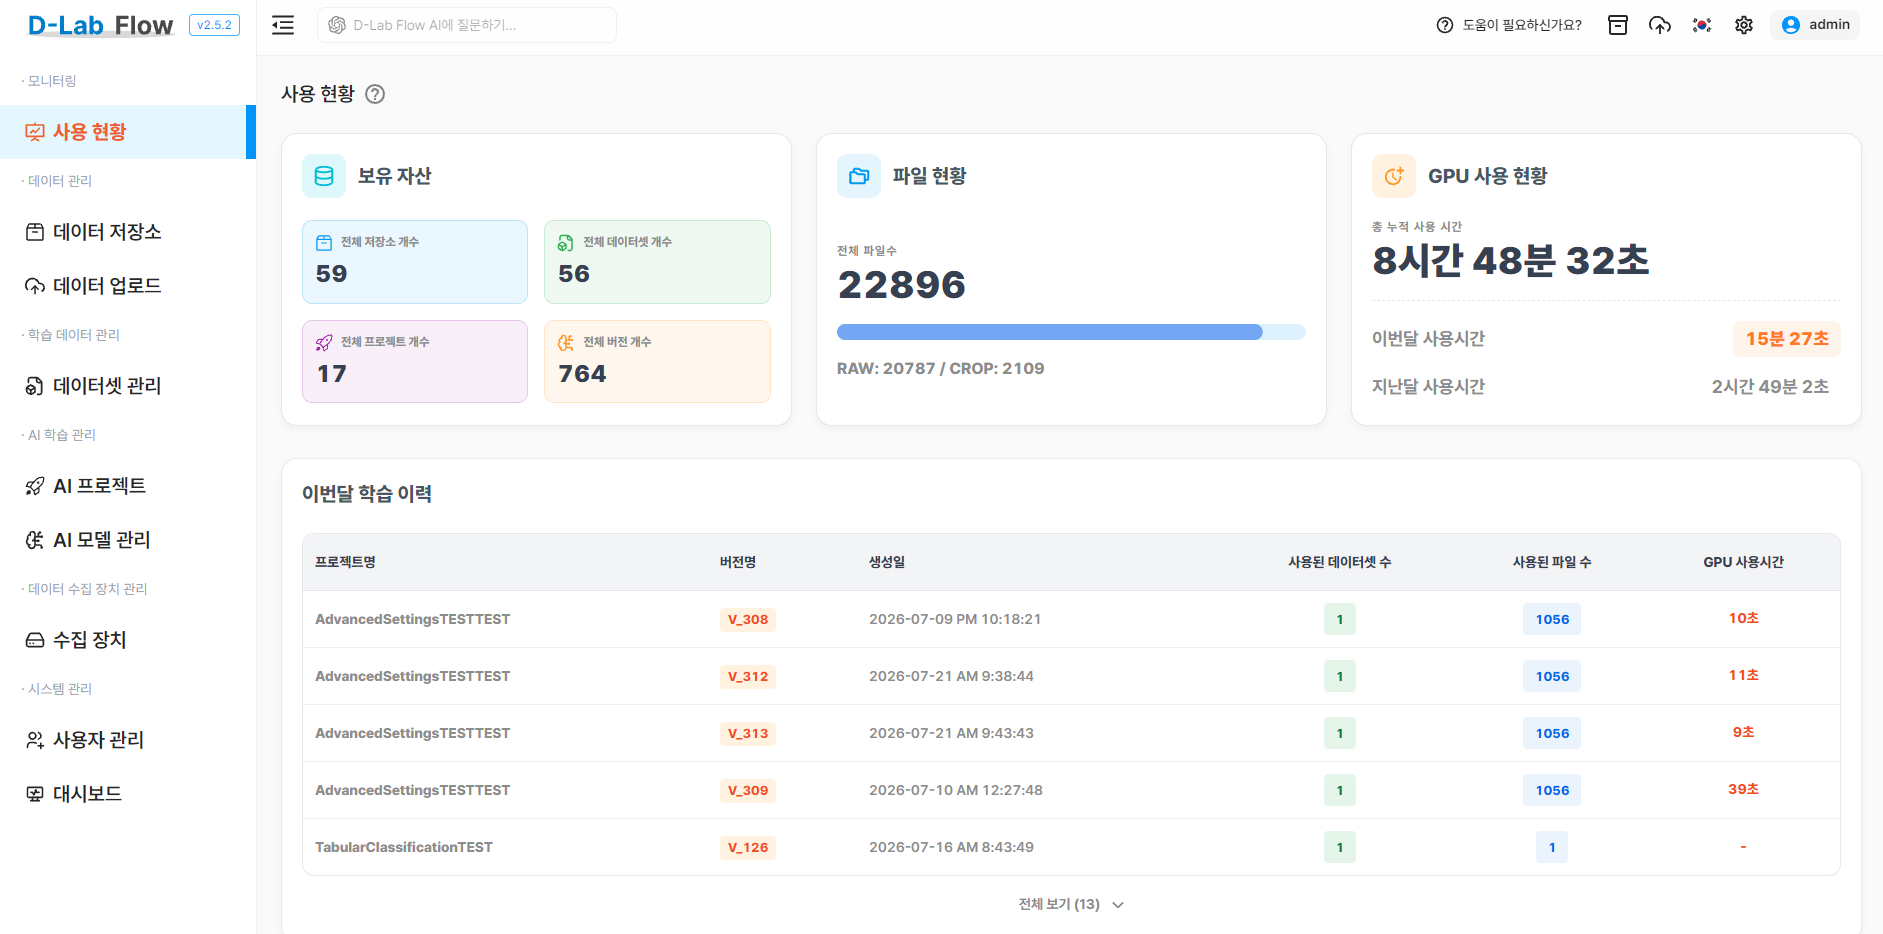Open 데이터 저장소 in the sidebar
The height and width of the screenshot is (934, 1883).
tap(128, 232)
